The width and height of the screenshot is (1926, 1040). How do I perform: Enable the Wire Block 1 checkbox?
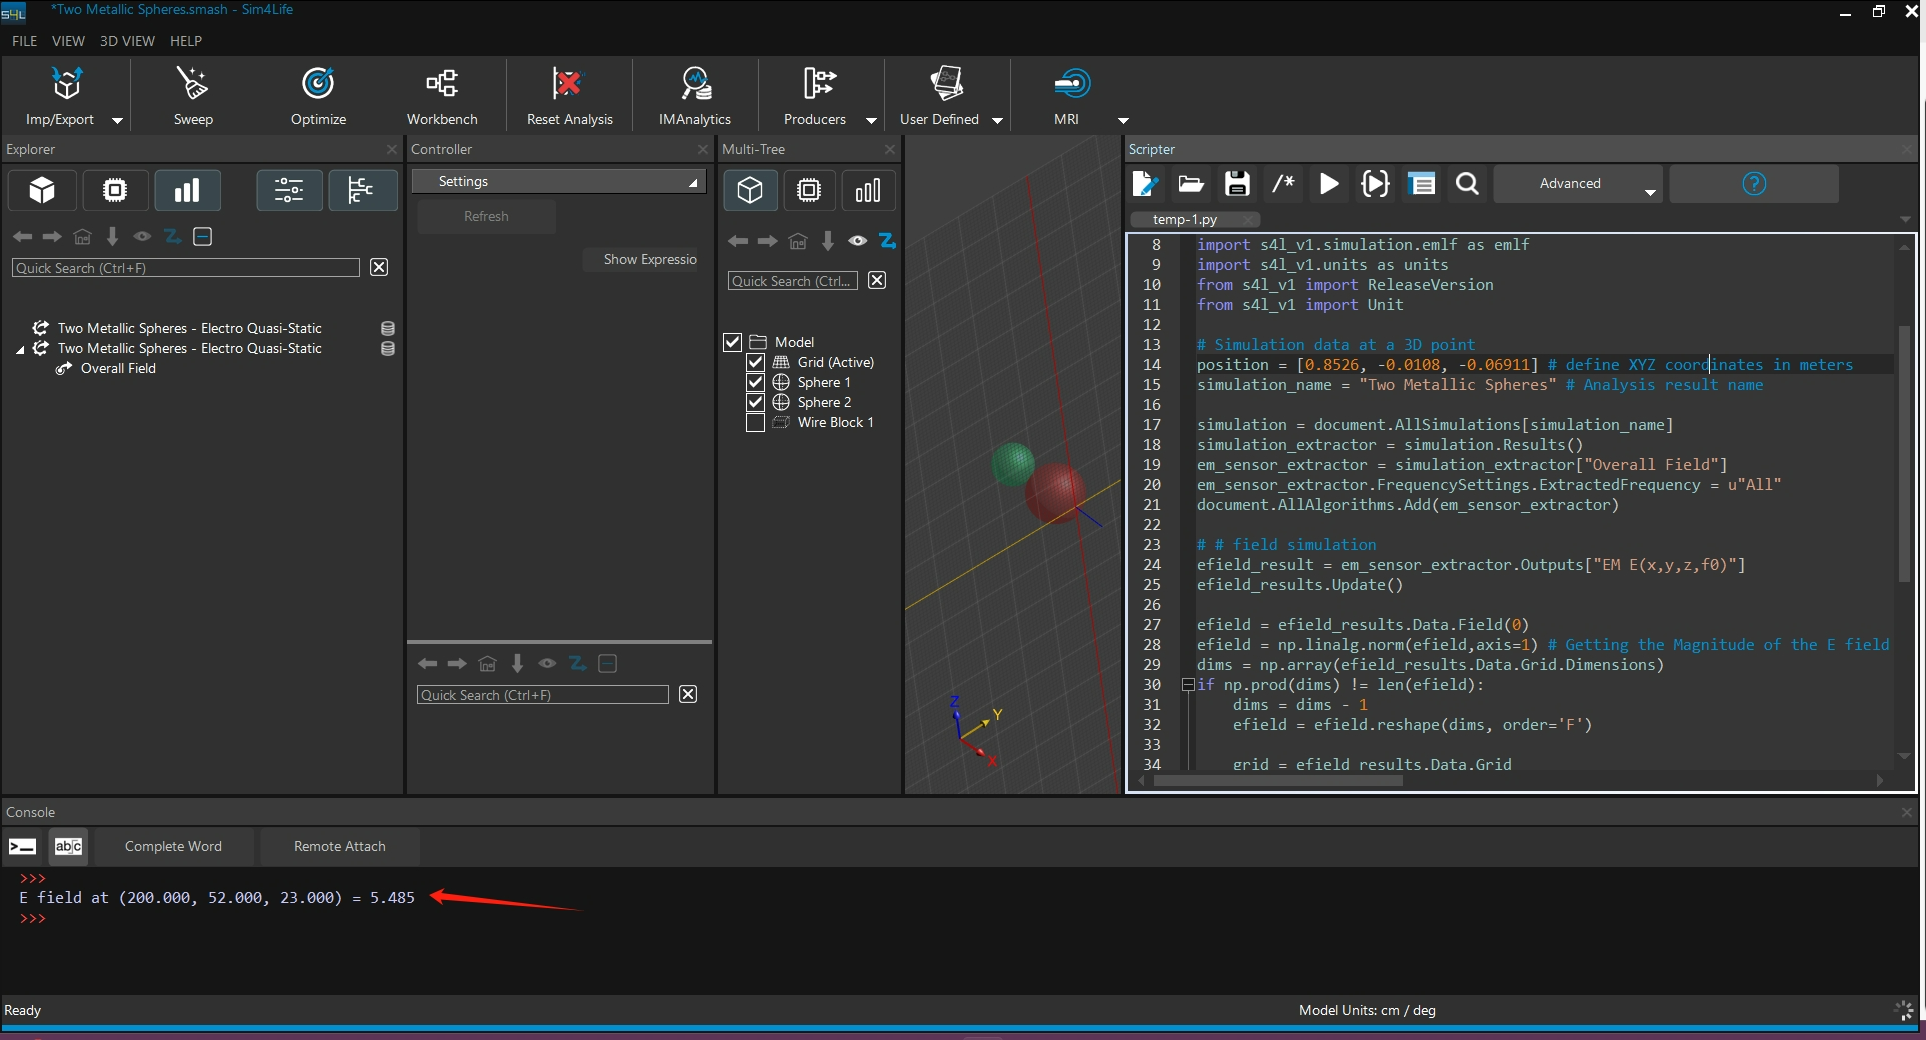pyautogui.click(x=756, y=423)
